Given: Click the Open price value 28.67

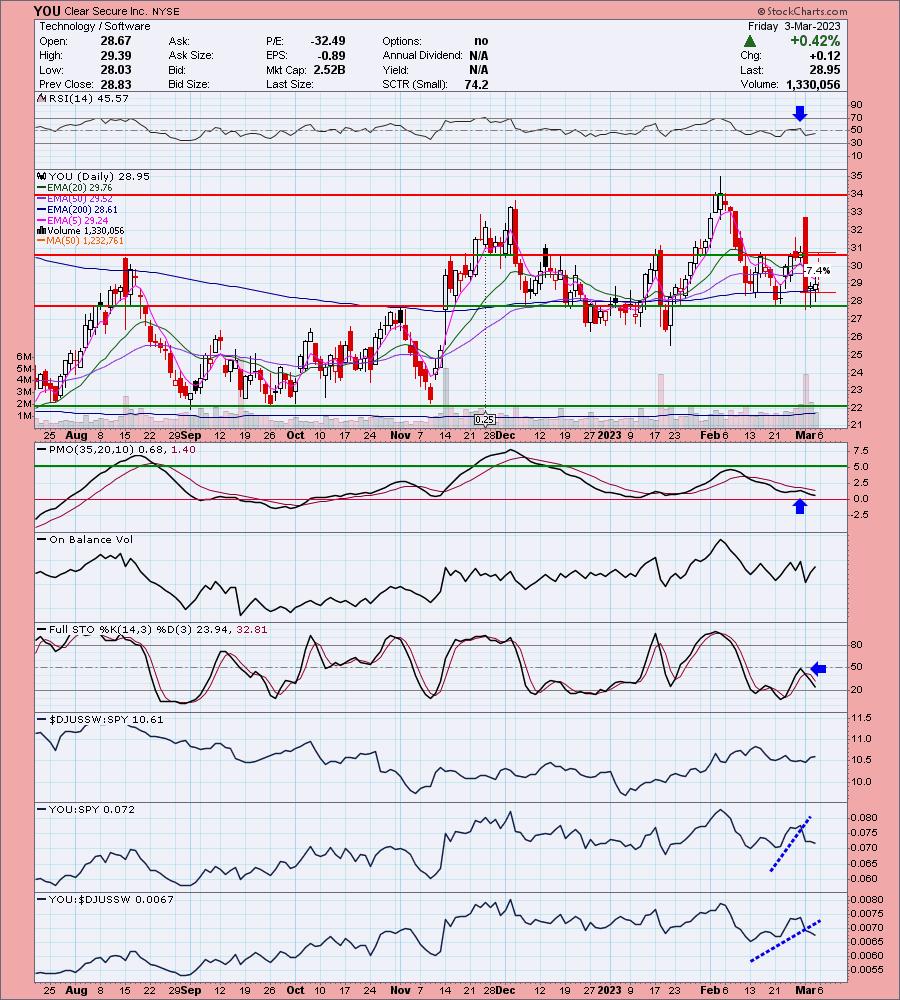Looking at the screenshot, I should (115, 41).
